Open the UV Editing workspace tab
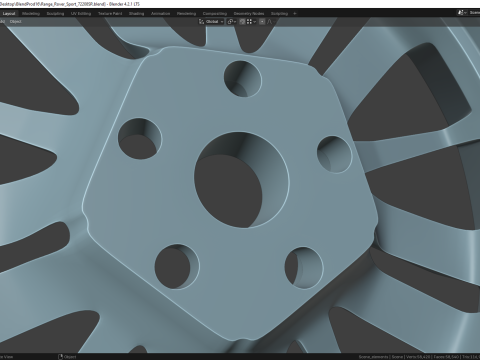This screenshot has height=360, width=480. (81, 14)
